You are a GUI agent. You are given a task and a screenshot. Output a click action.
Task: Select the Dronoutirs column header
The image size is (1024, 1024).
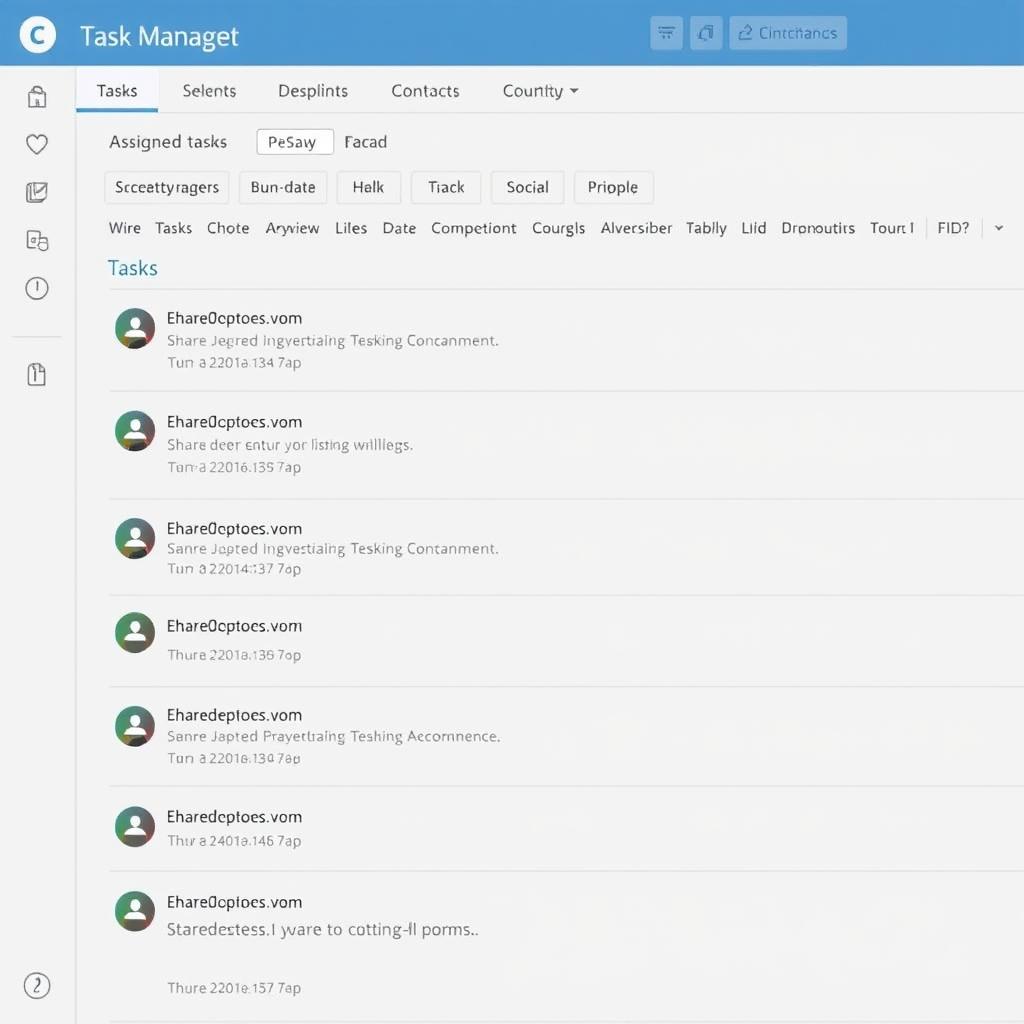coord(818,228)
